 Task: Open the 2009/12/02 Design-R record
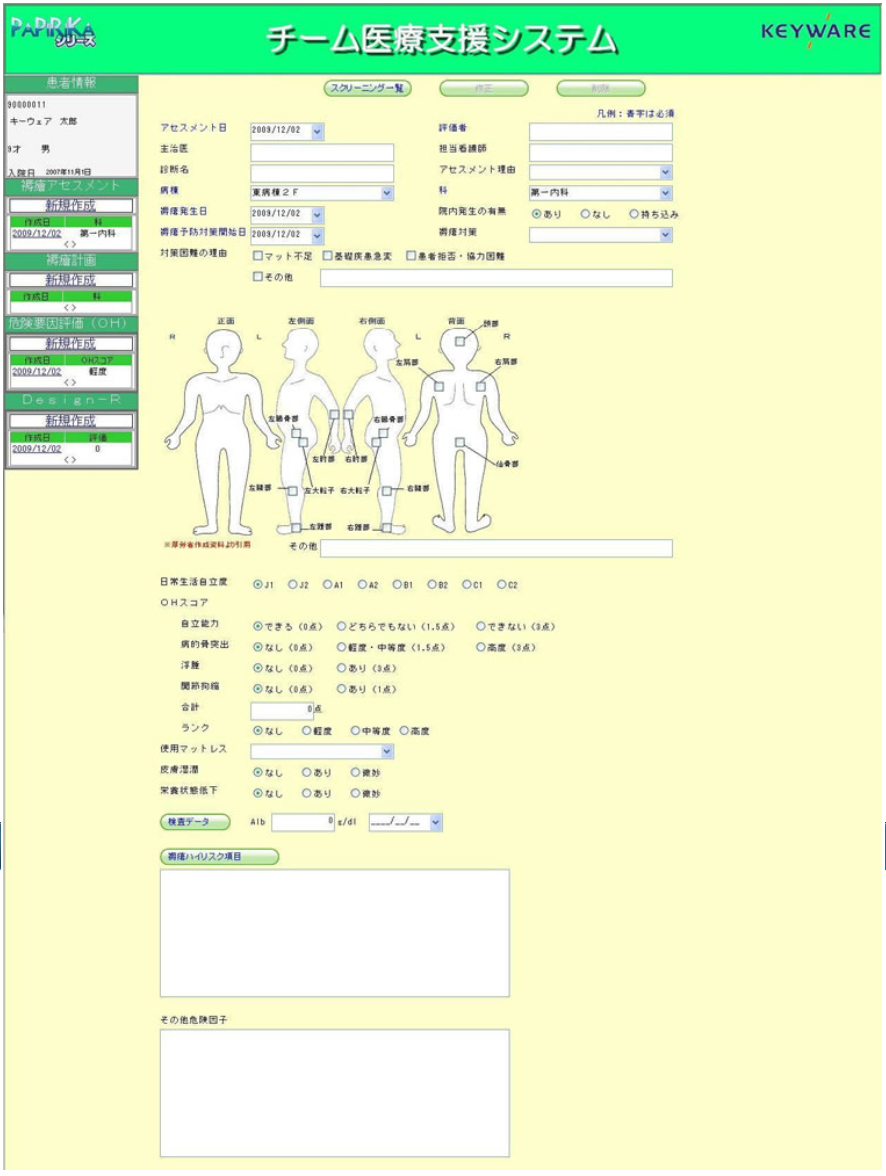point(35,446)
